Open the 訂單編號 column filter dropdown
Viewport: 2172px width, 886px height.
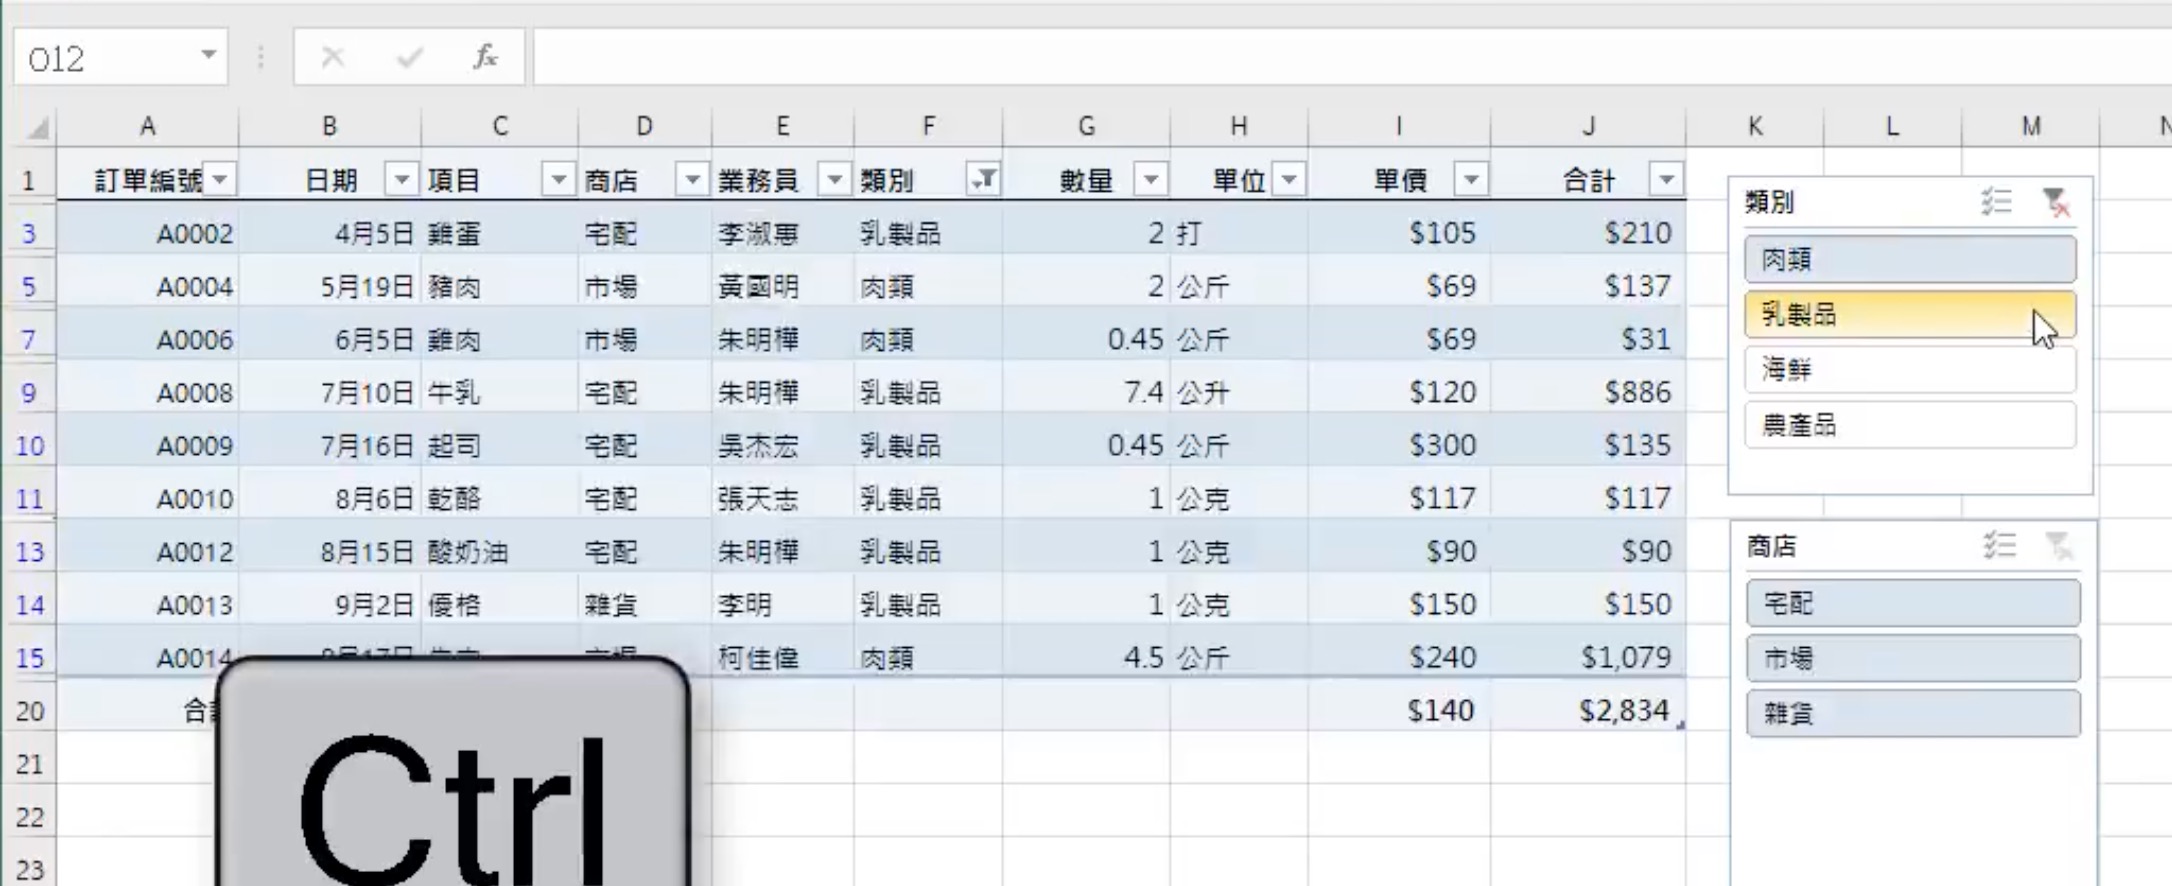(220, 180)
